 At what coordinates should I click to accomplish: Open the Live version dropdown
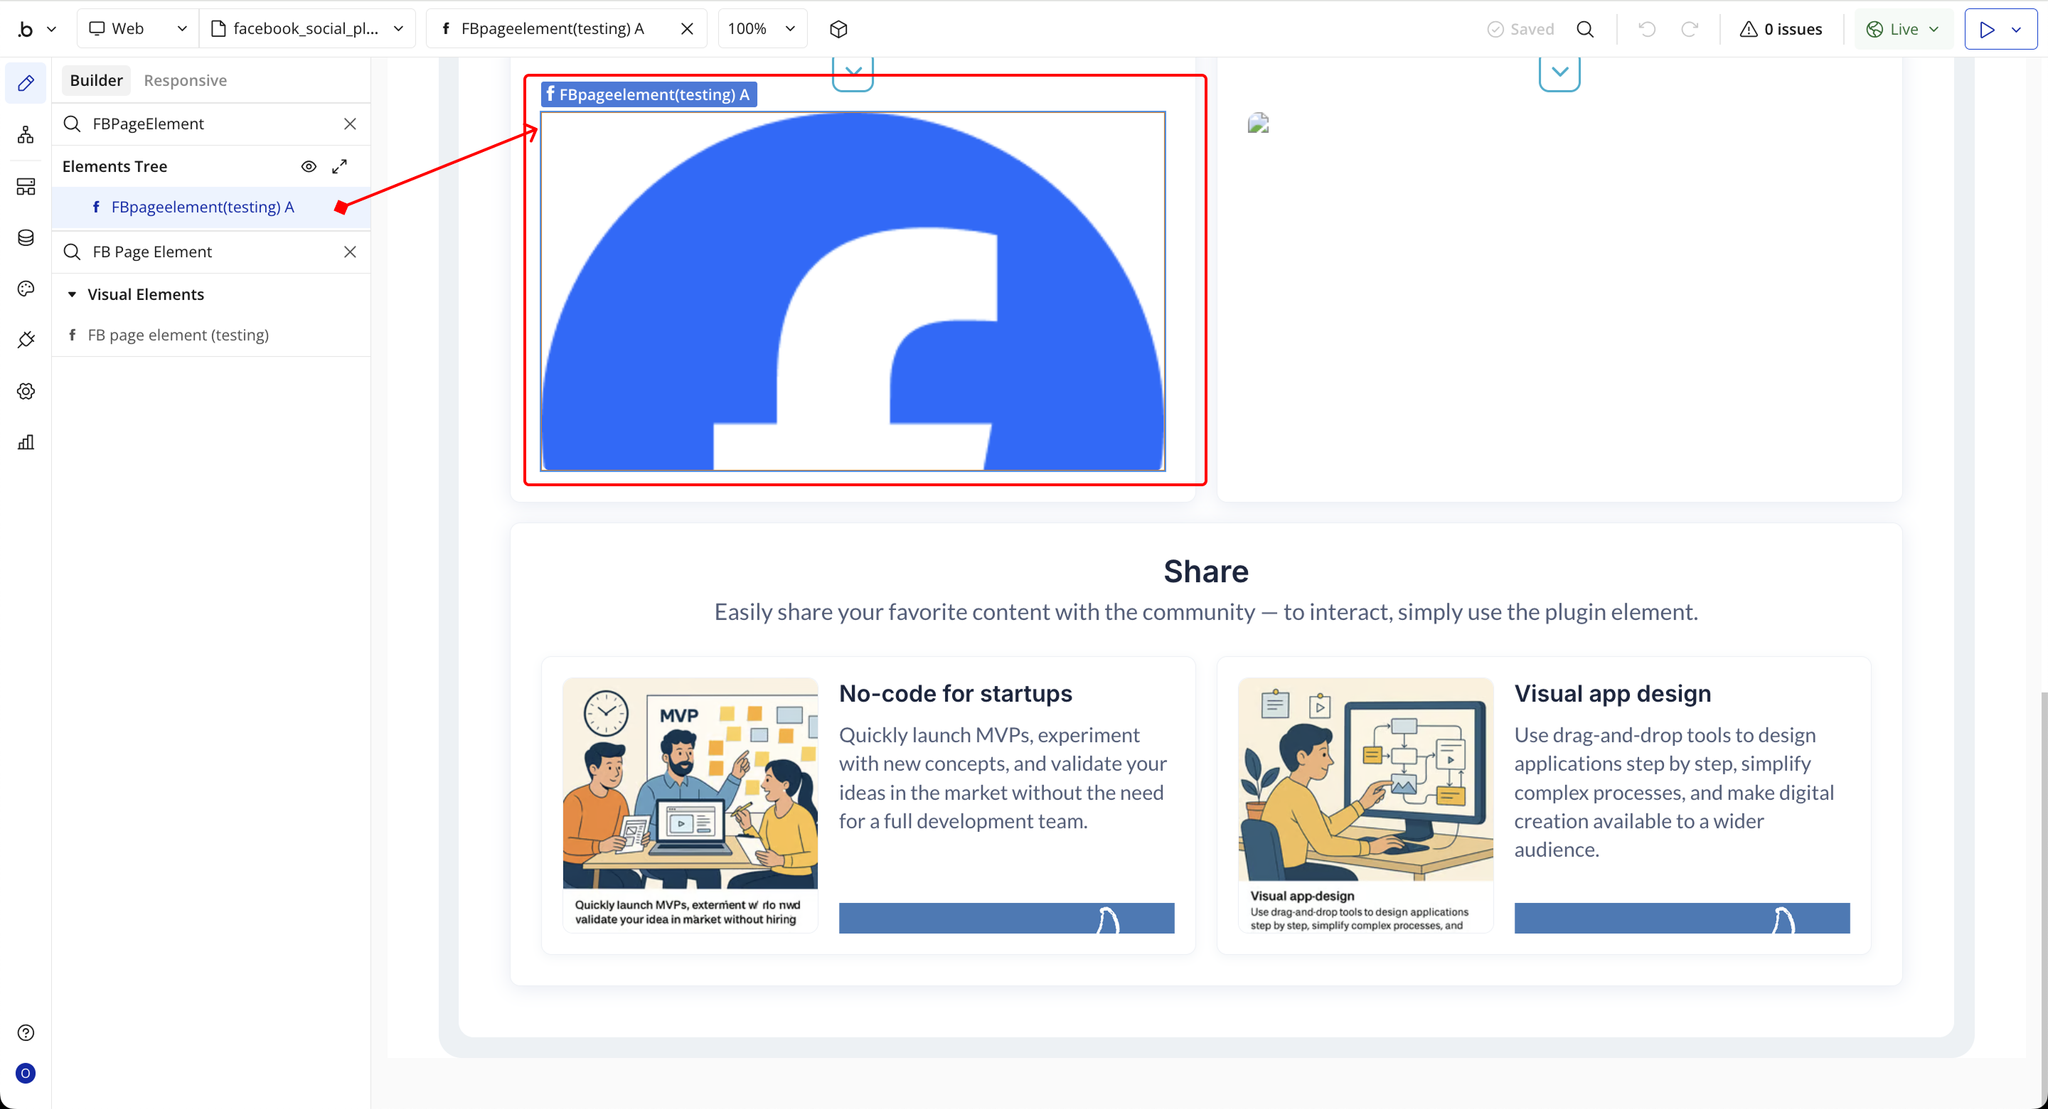point(1903,29)
